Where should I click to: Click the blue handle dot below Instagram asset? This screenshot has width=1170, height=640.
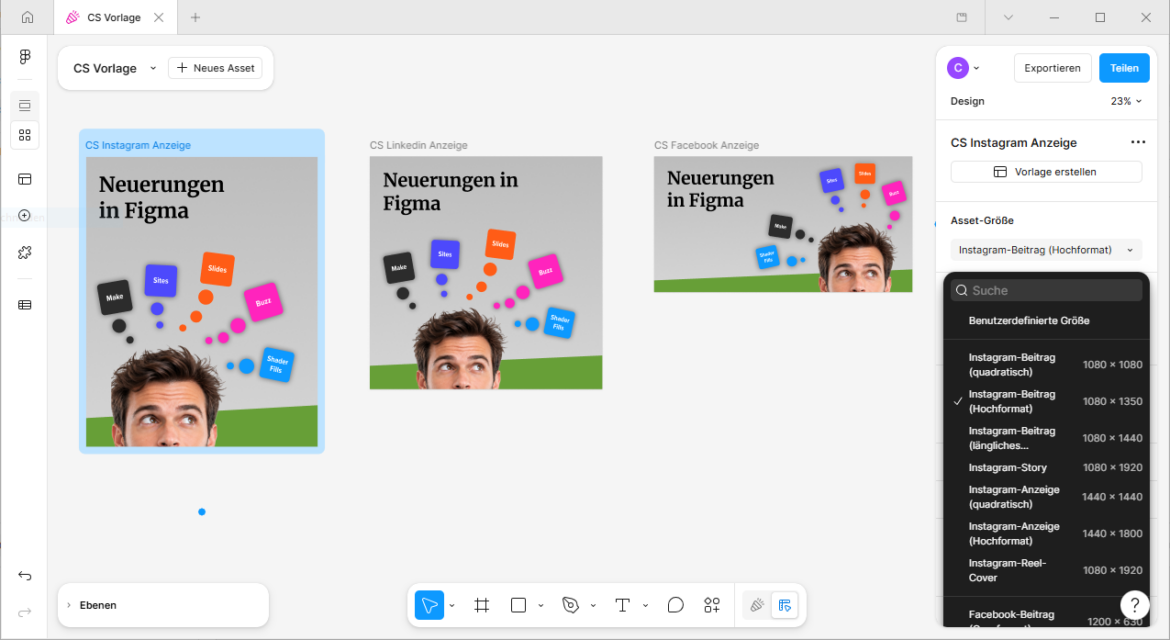click(201, 512)
